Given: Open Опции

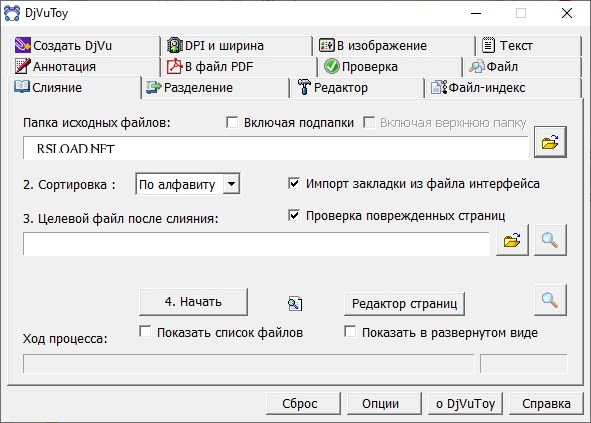Looking at the screenshot, I should point(384,403).
